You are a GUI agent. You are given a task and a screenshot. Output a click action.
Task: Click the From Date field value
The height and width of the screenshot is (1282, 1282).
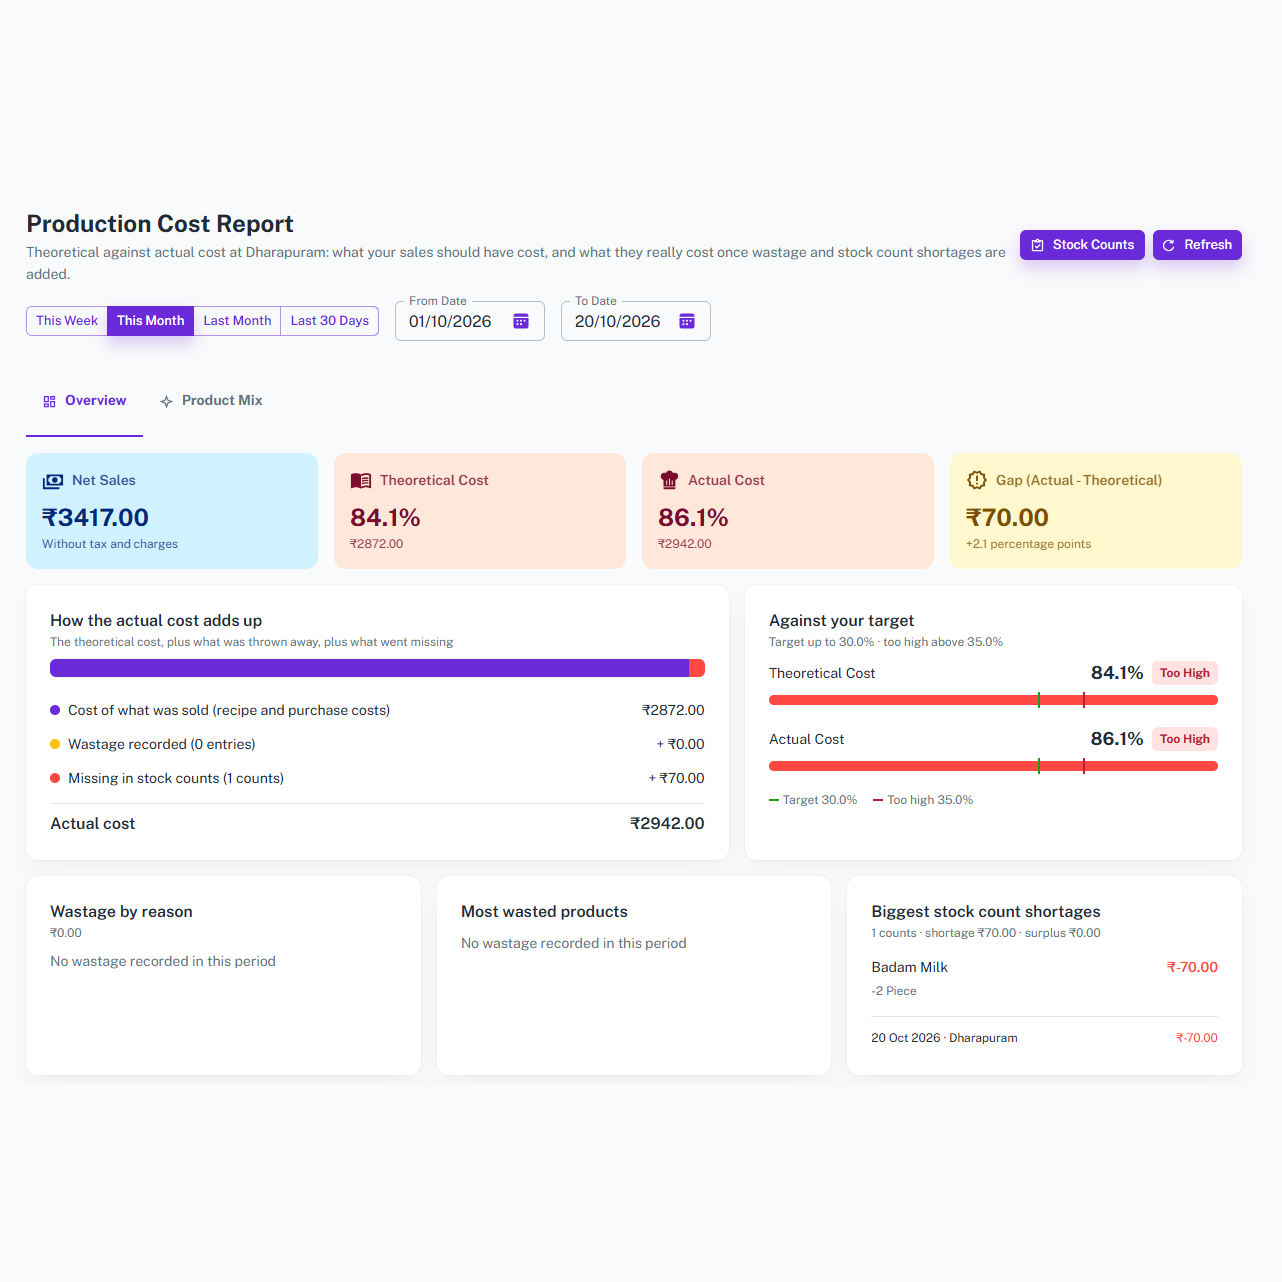pyautogui.click(x=450, y=321)
